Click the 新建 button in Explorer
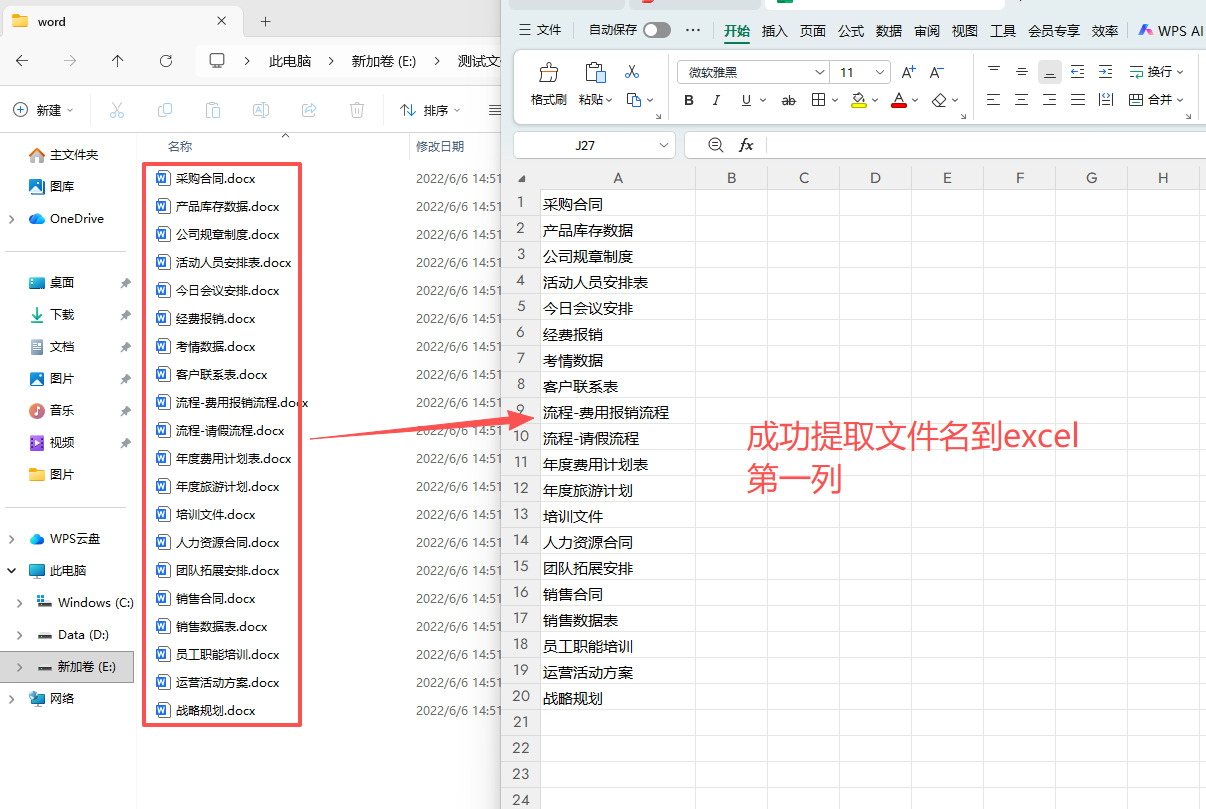The width and height of the screenshot is (1206, 809). [44, 110]
